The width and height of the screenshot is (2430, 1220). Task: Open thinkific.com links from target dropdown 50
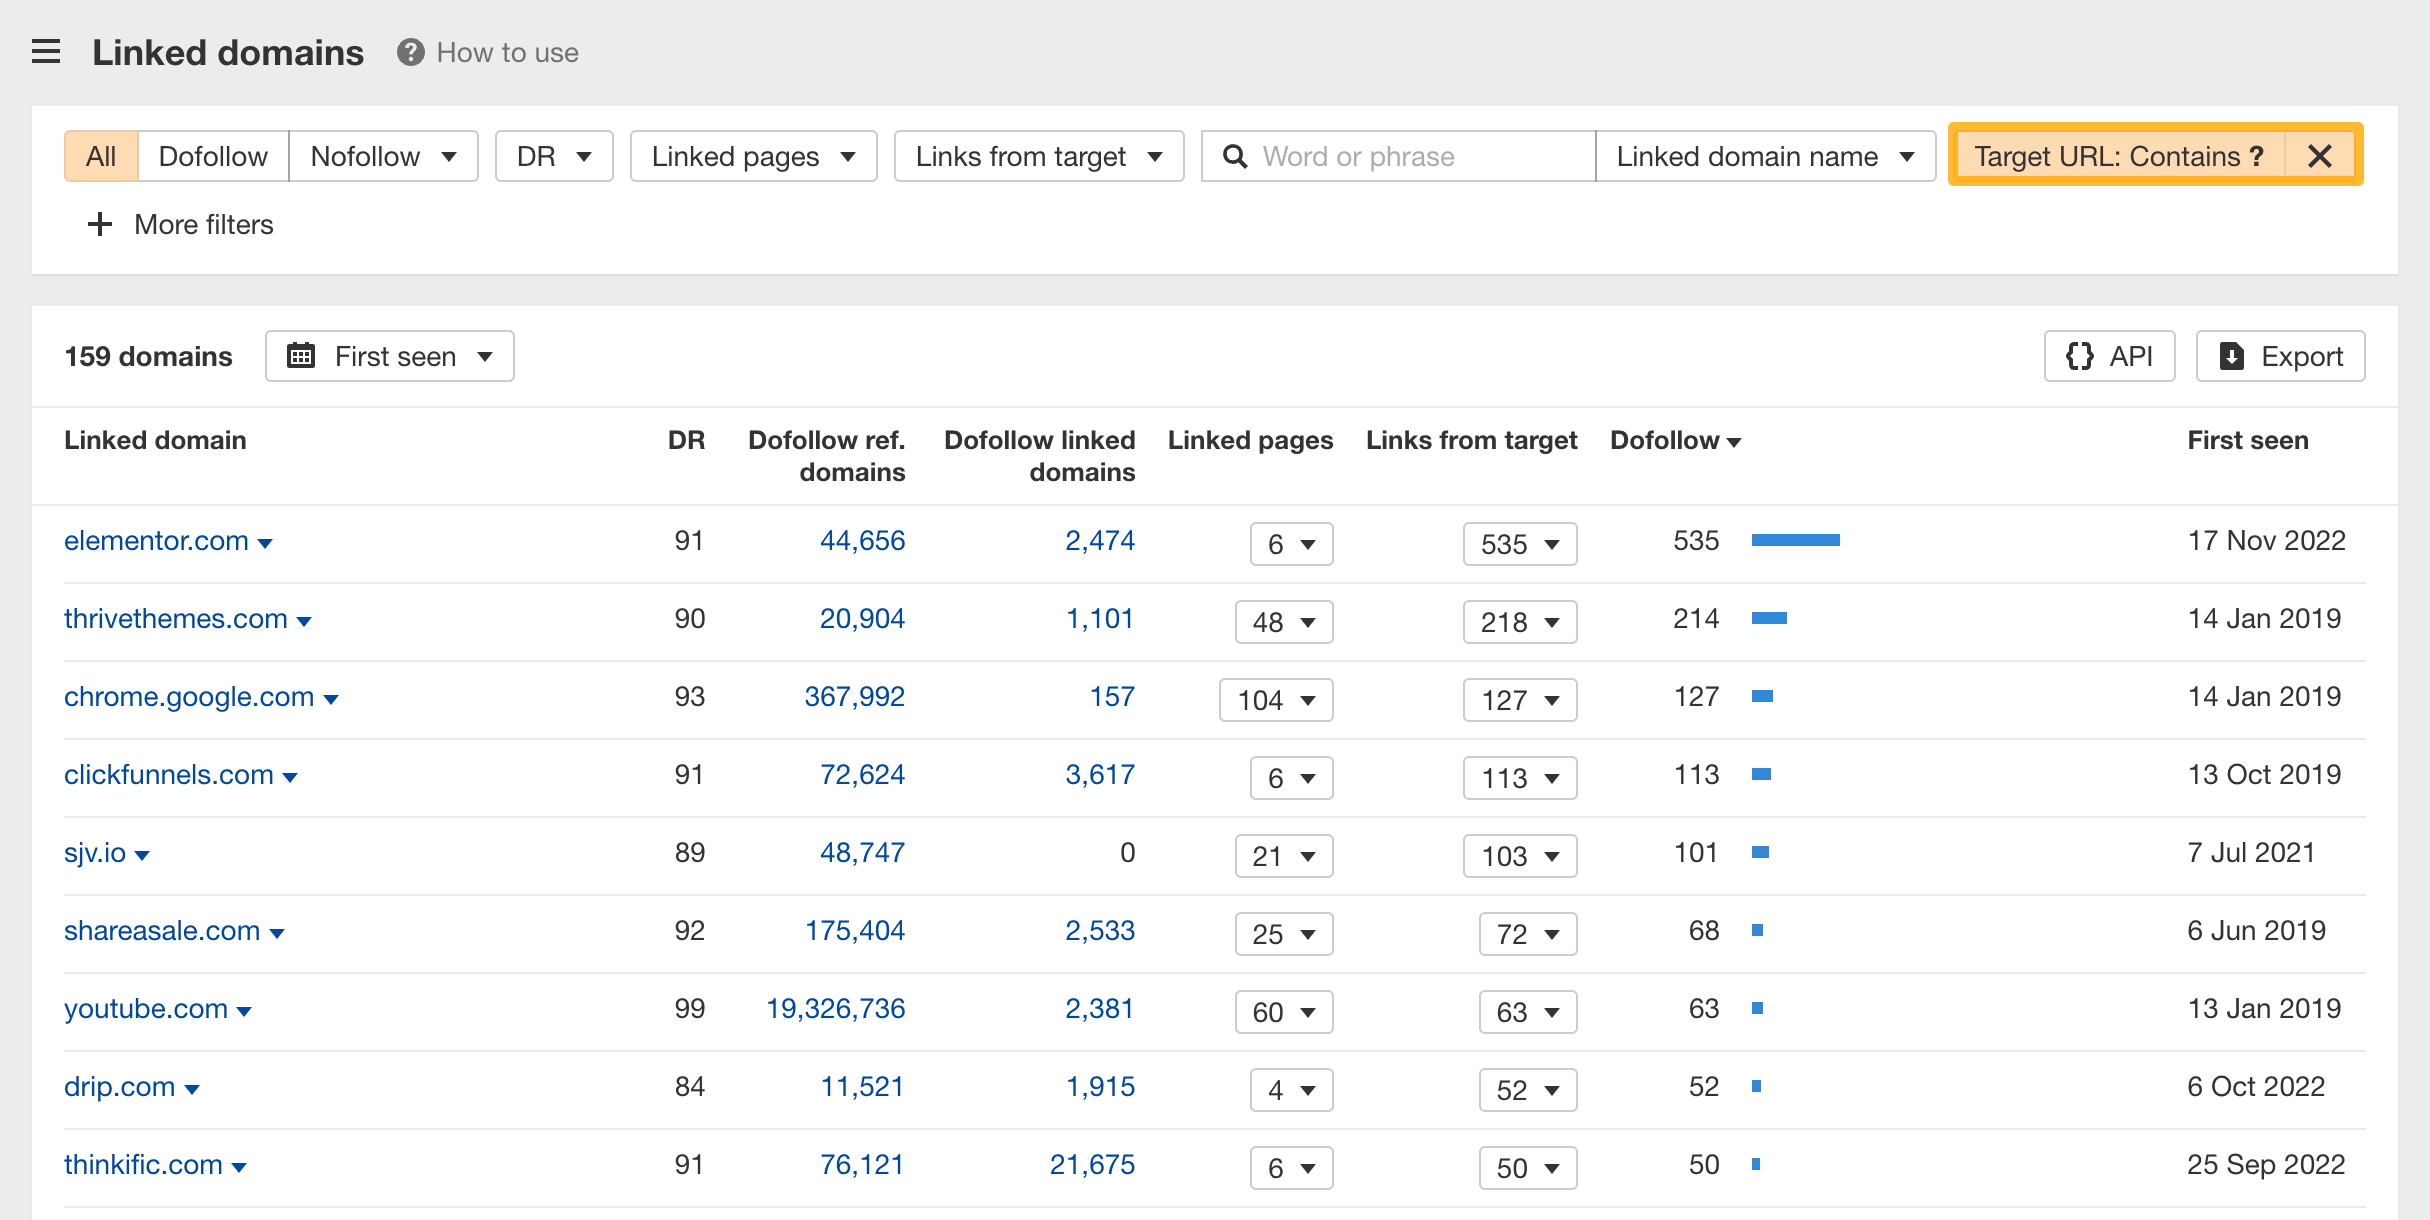1528,1168
